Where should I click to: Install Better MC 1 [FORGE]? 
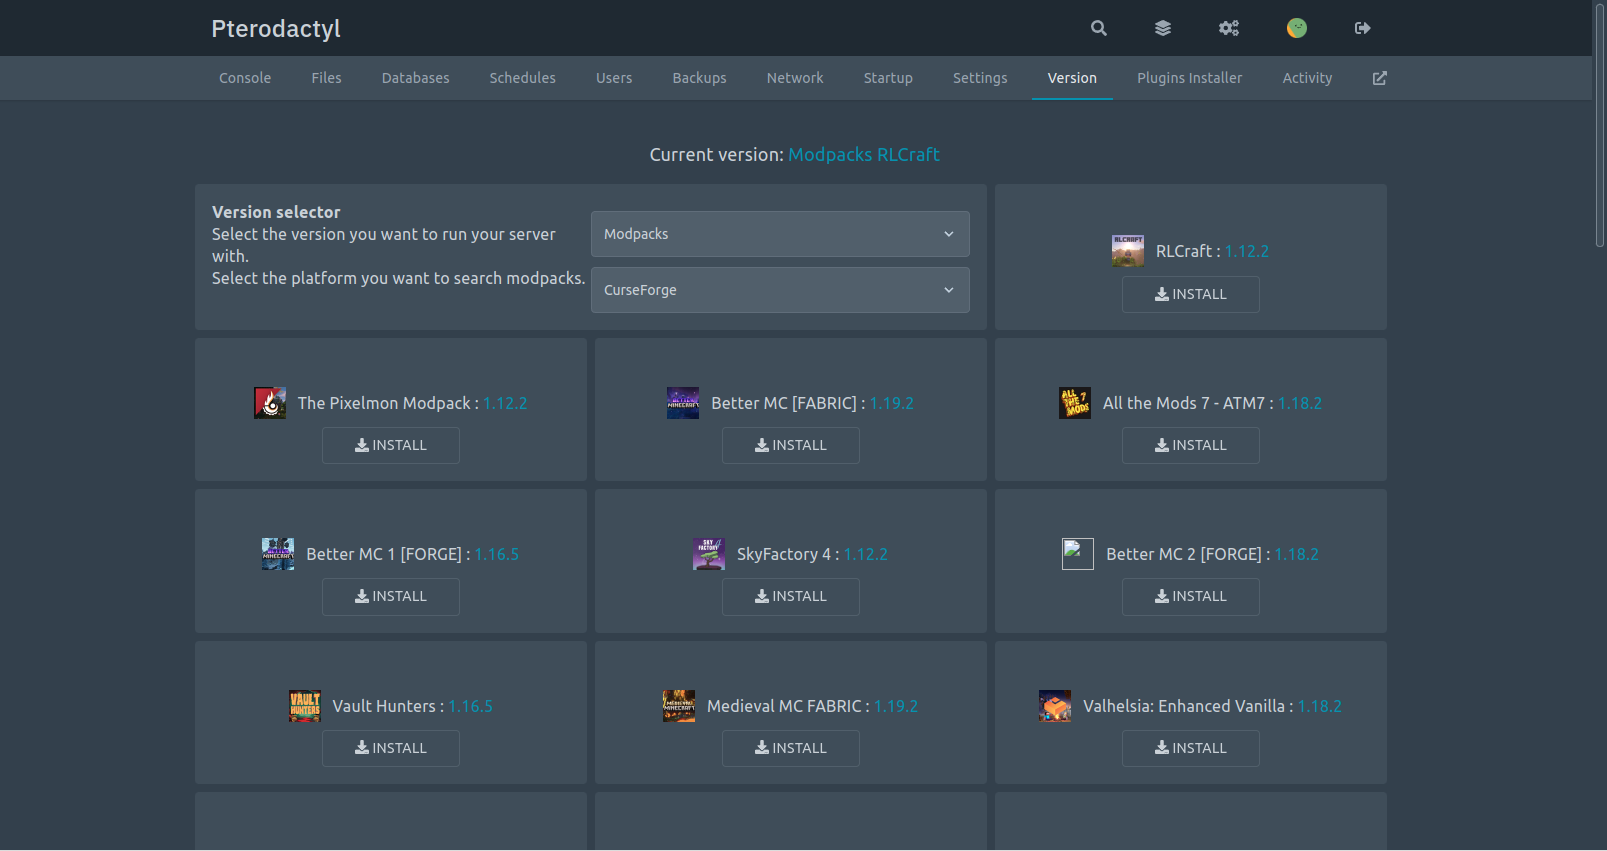390,596
